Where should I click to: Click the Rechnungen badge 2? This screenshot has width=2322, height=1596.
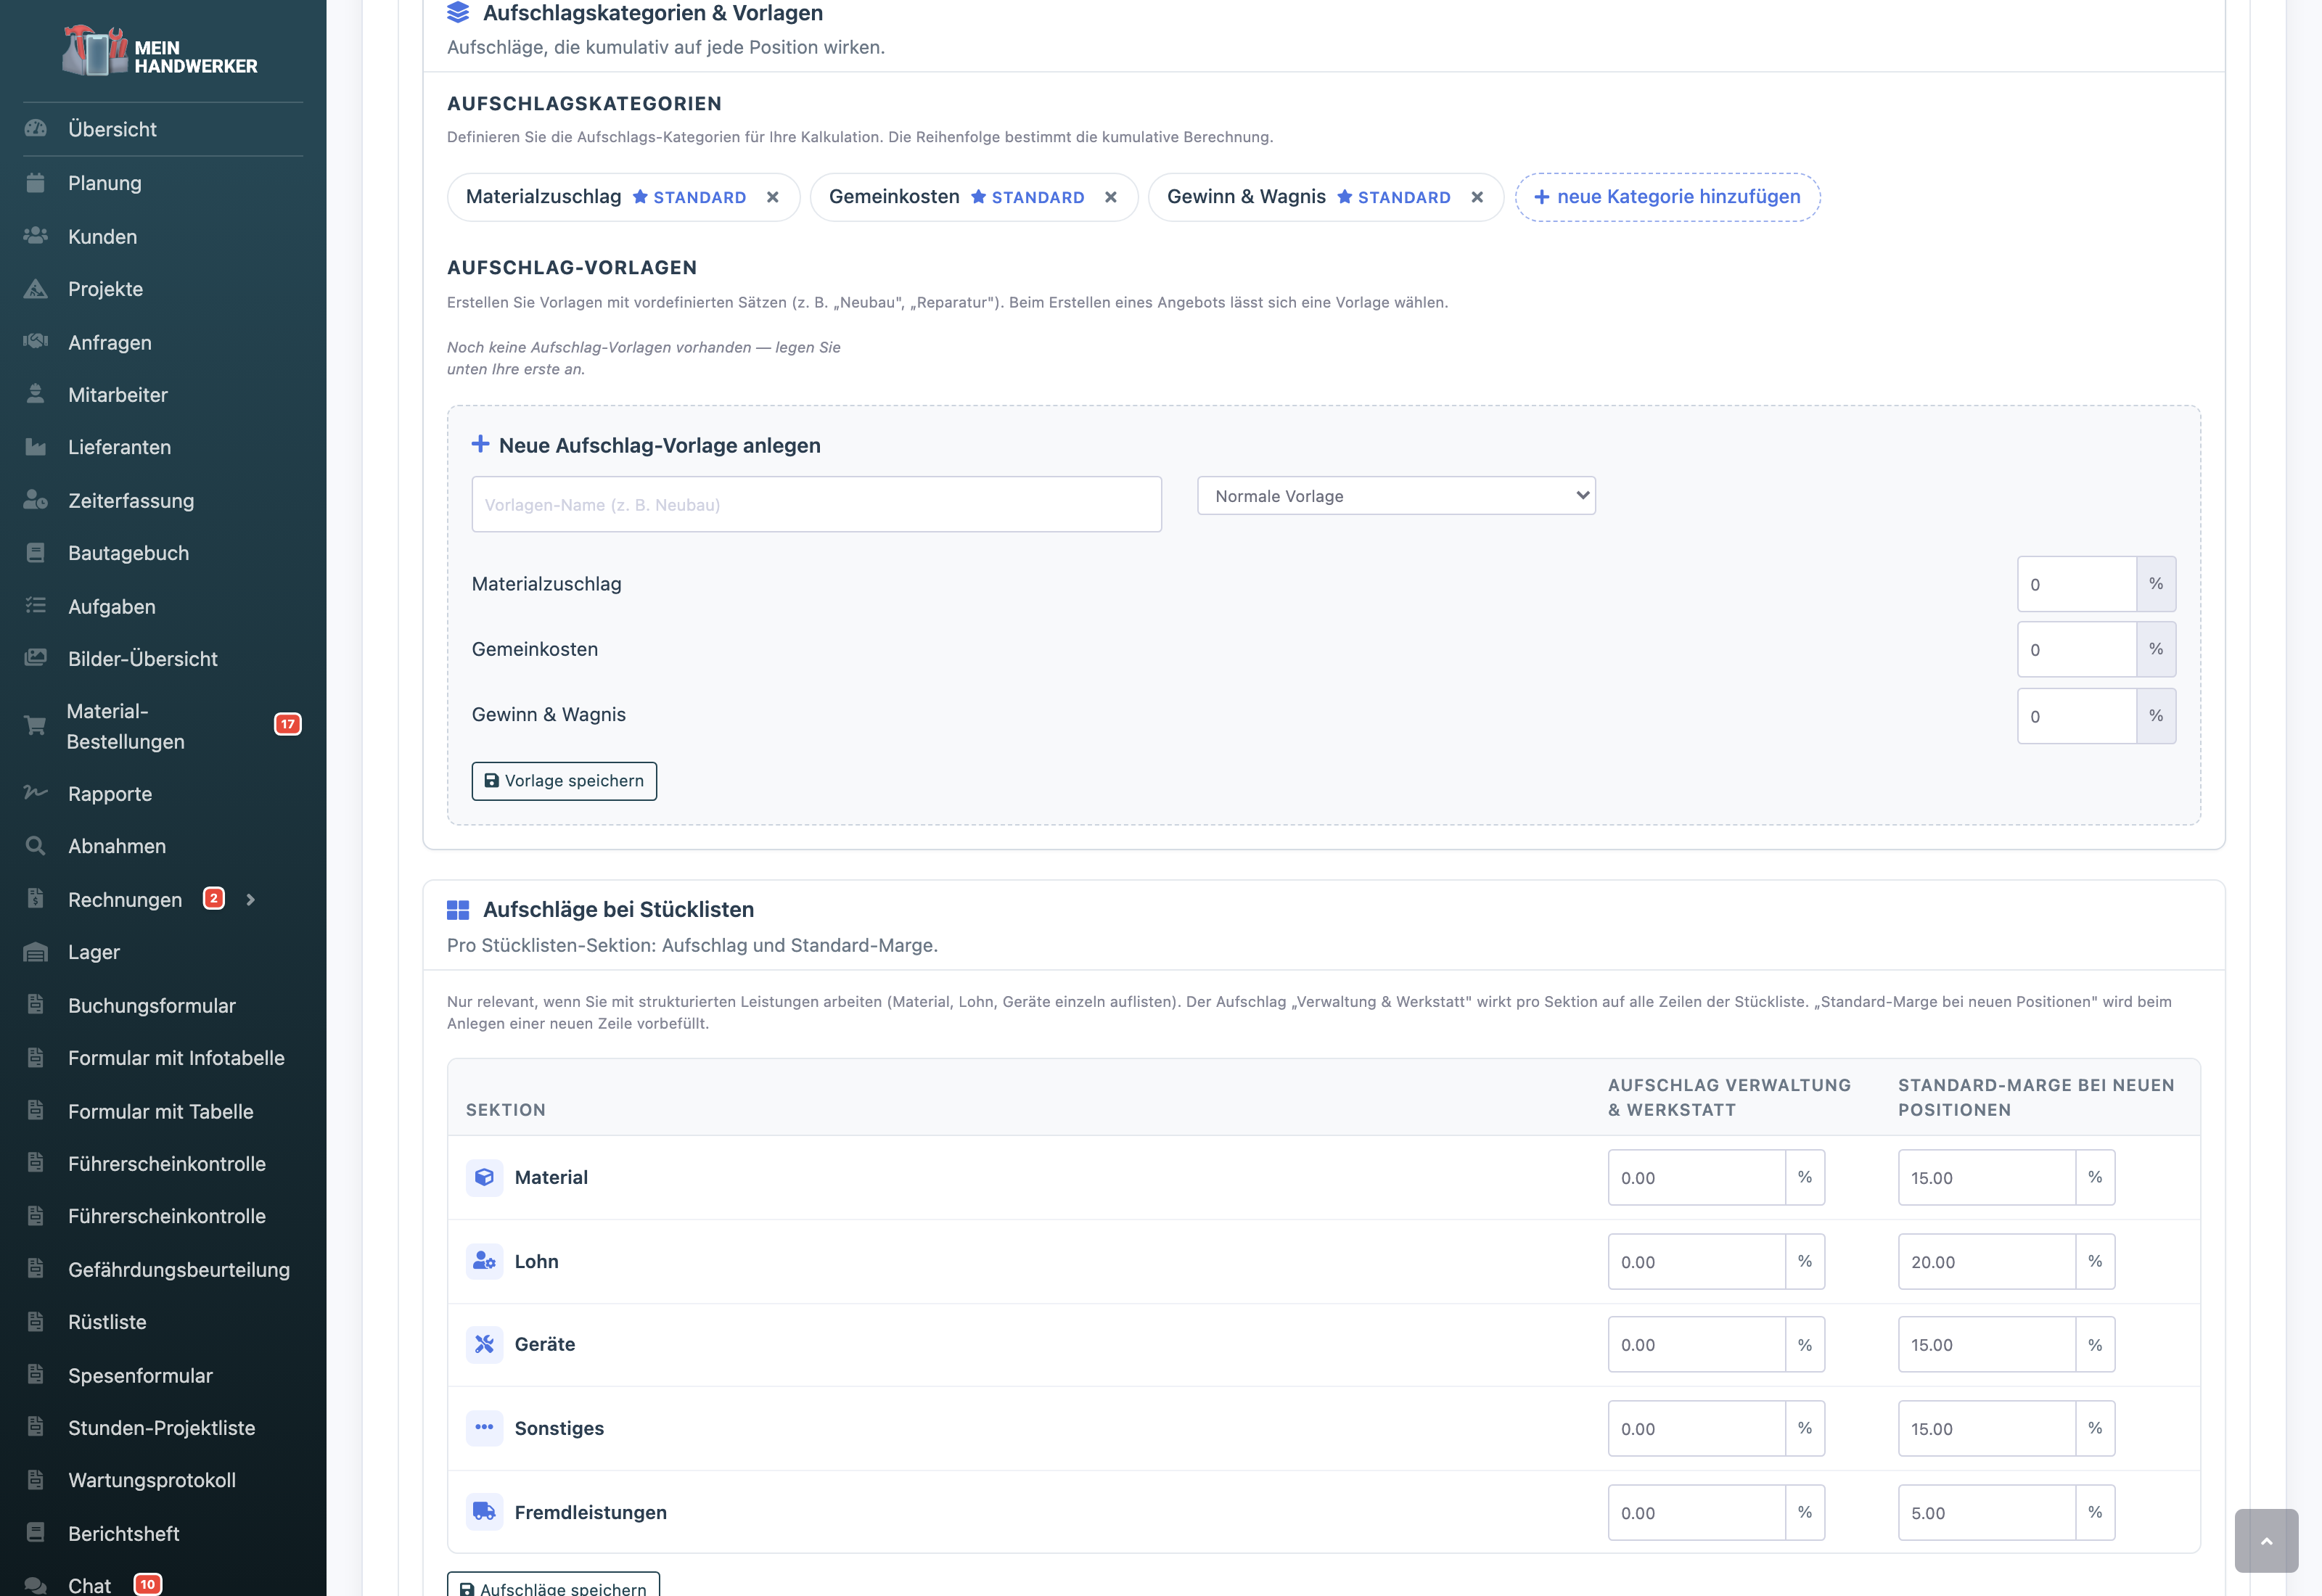214,898
